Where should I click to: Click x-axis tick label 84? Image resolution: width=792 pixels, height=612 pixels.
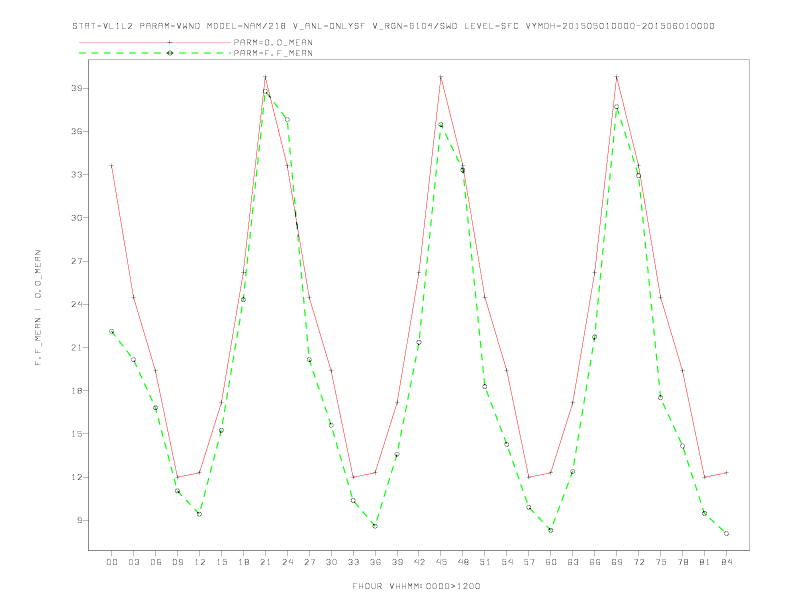(x=726, y=562)
